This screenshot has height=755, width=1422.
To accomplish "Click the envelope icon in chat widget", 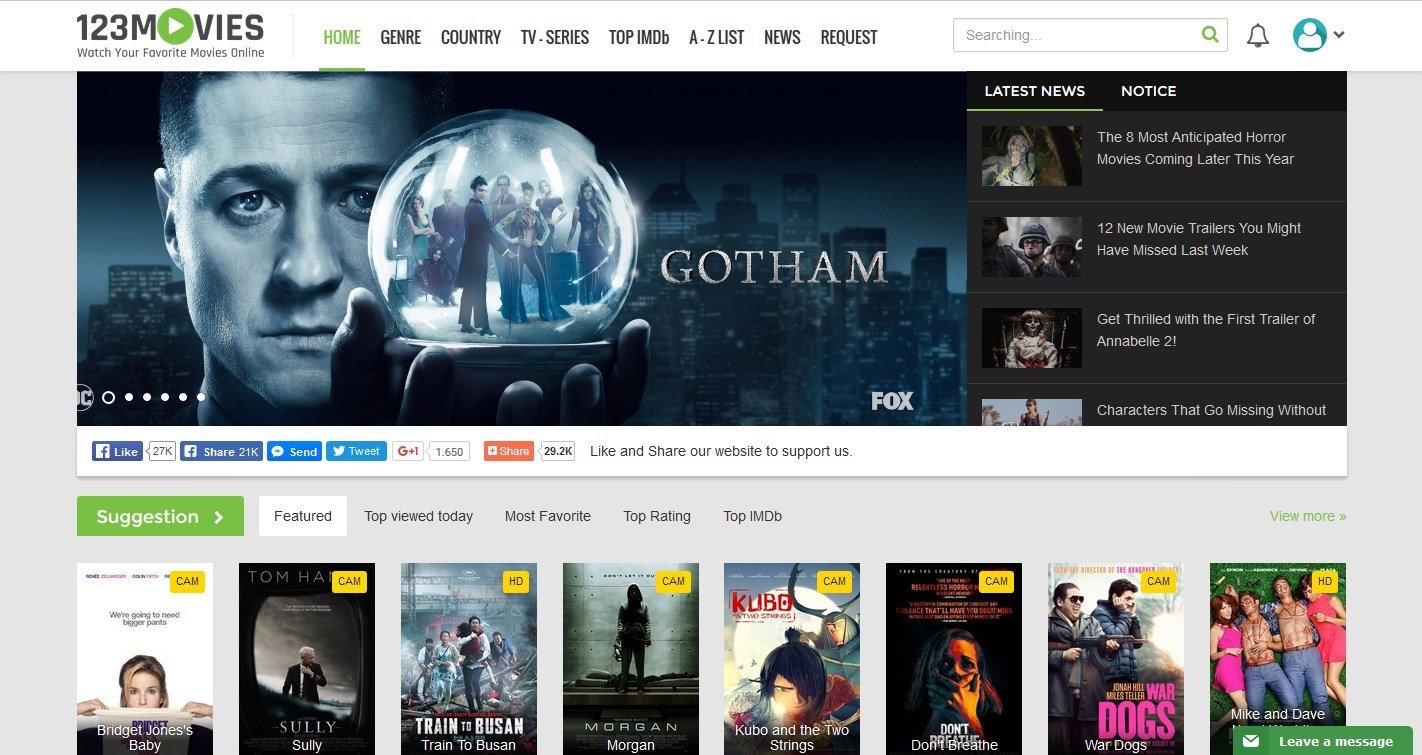I will 1251,741.
